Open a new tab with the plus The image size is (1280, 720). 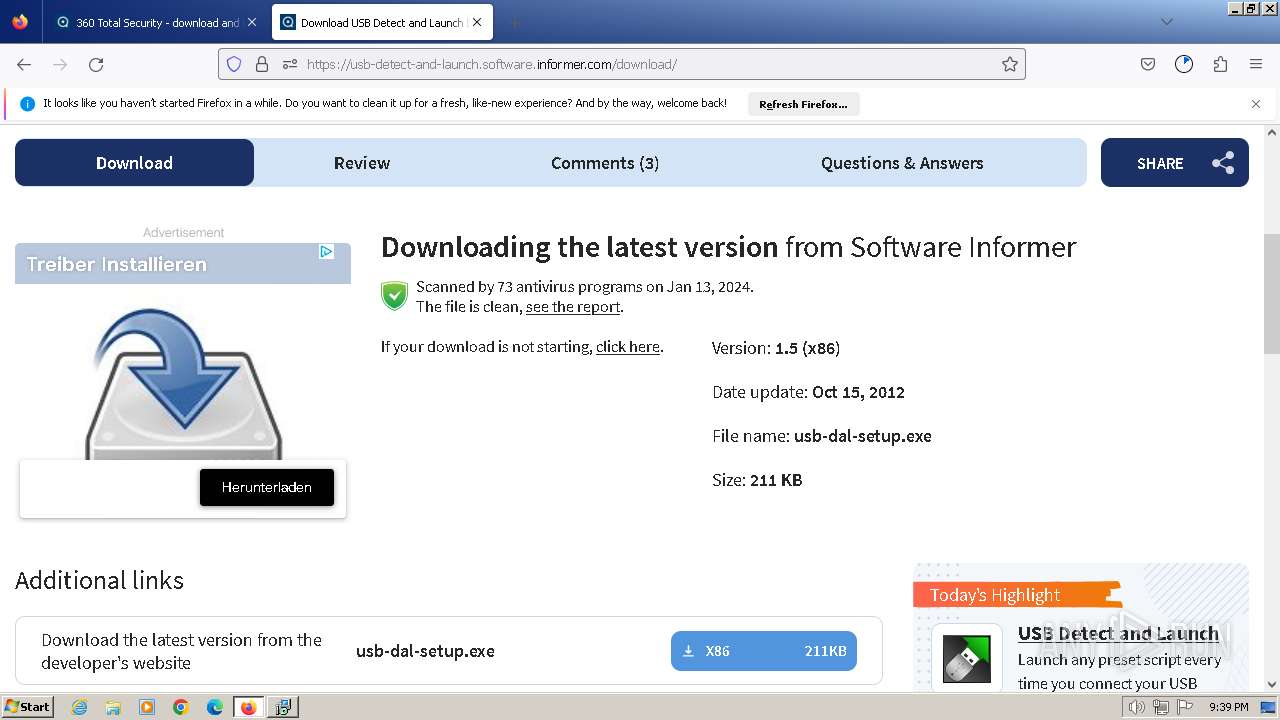(x=514, y=22)
